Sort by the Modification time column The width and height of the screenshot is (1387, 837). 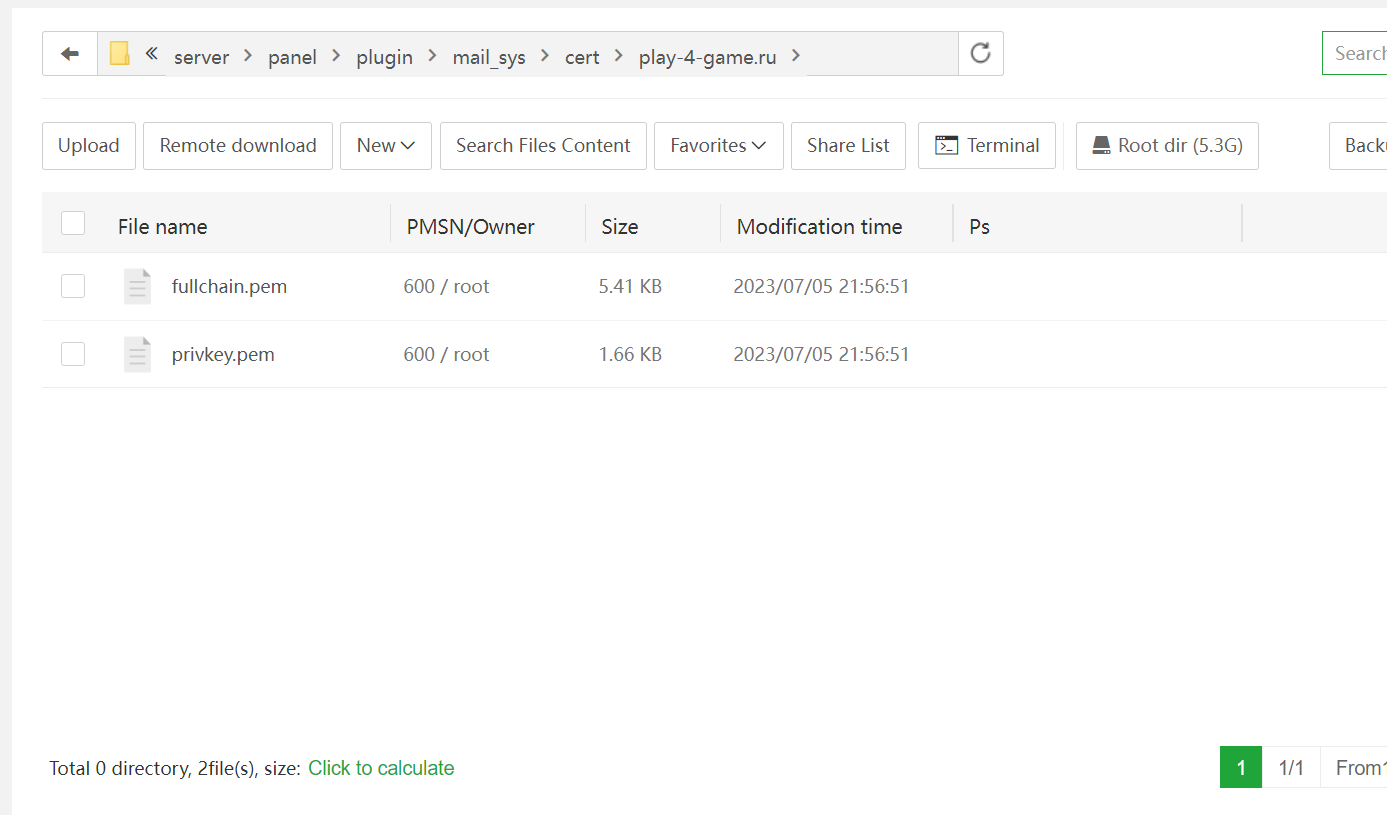[x=819, y=227]
